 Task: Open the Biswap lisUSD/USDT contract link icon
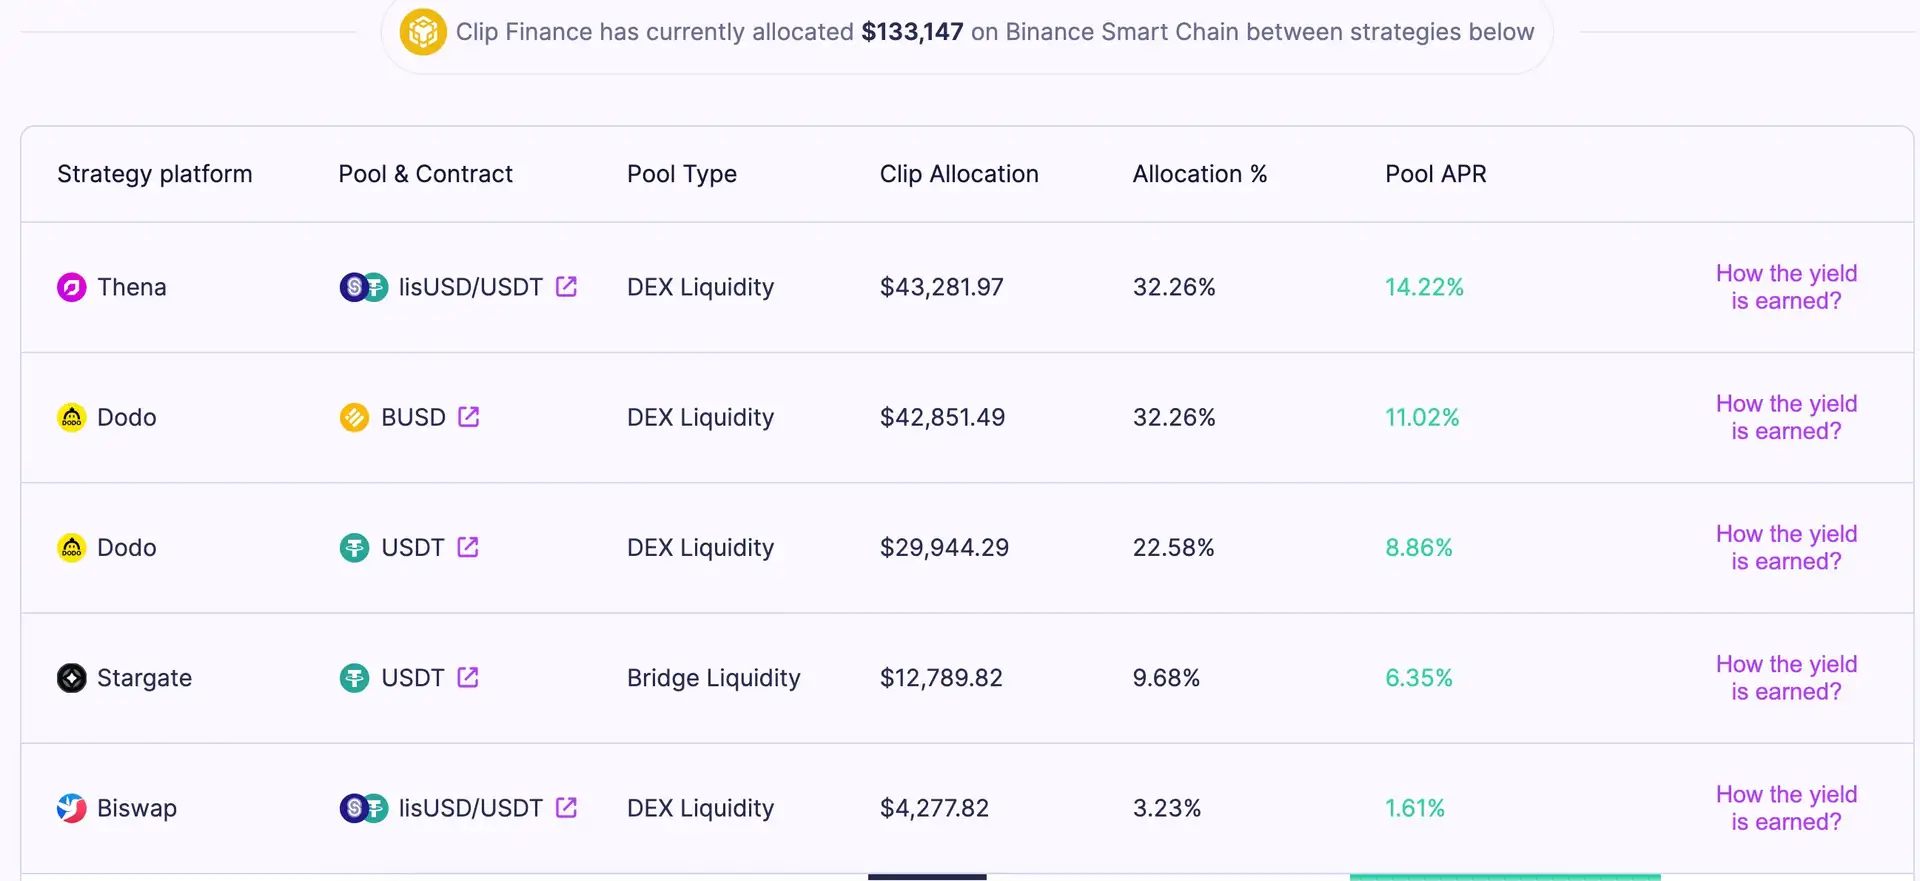click(566, 807)
